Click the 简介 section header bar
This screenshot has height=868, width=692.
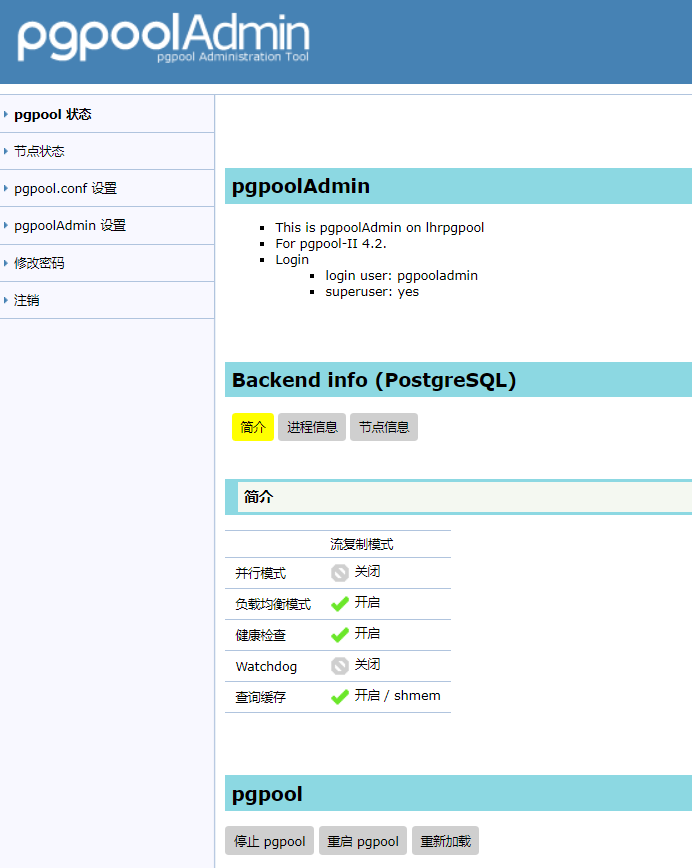pyautogui.click(x=458, y=497)
